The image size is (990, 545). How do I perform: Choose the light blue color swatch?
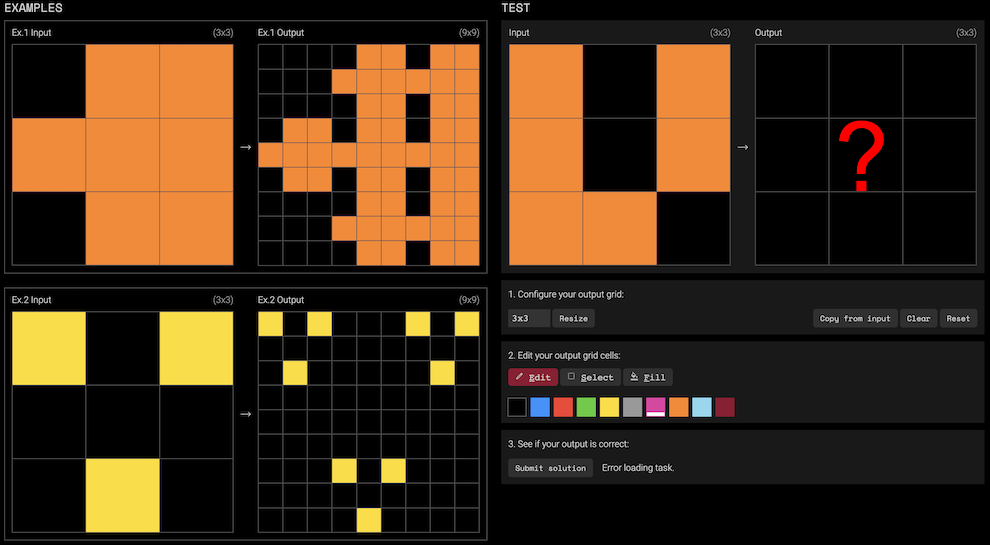(701, 407)
